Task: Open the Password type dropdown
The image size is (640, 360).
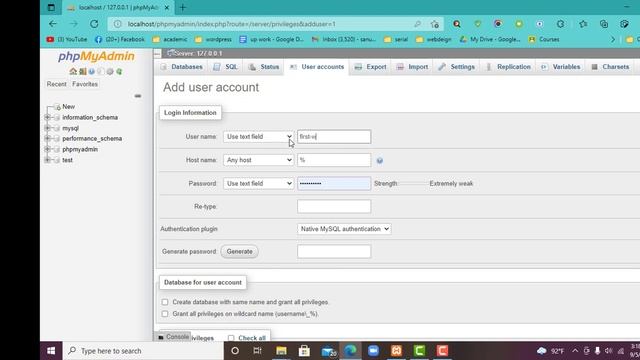Action: pyautogui.click(x=258, y=184)
